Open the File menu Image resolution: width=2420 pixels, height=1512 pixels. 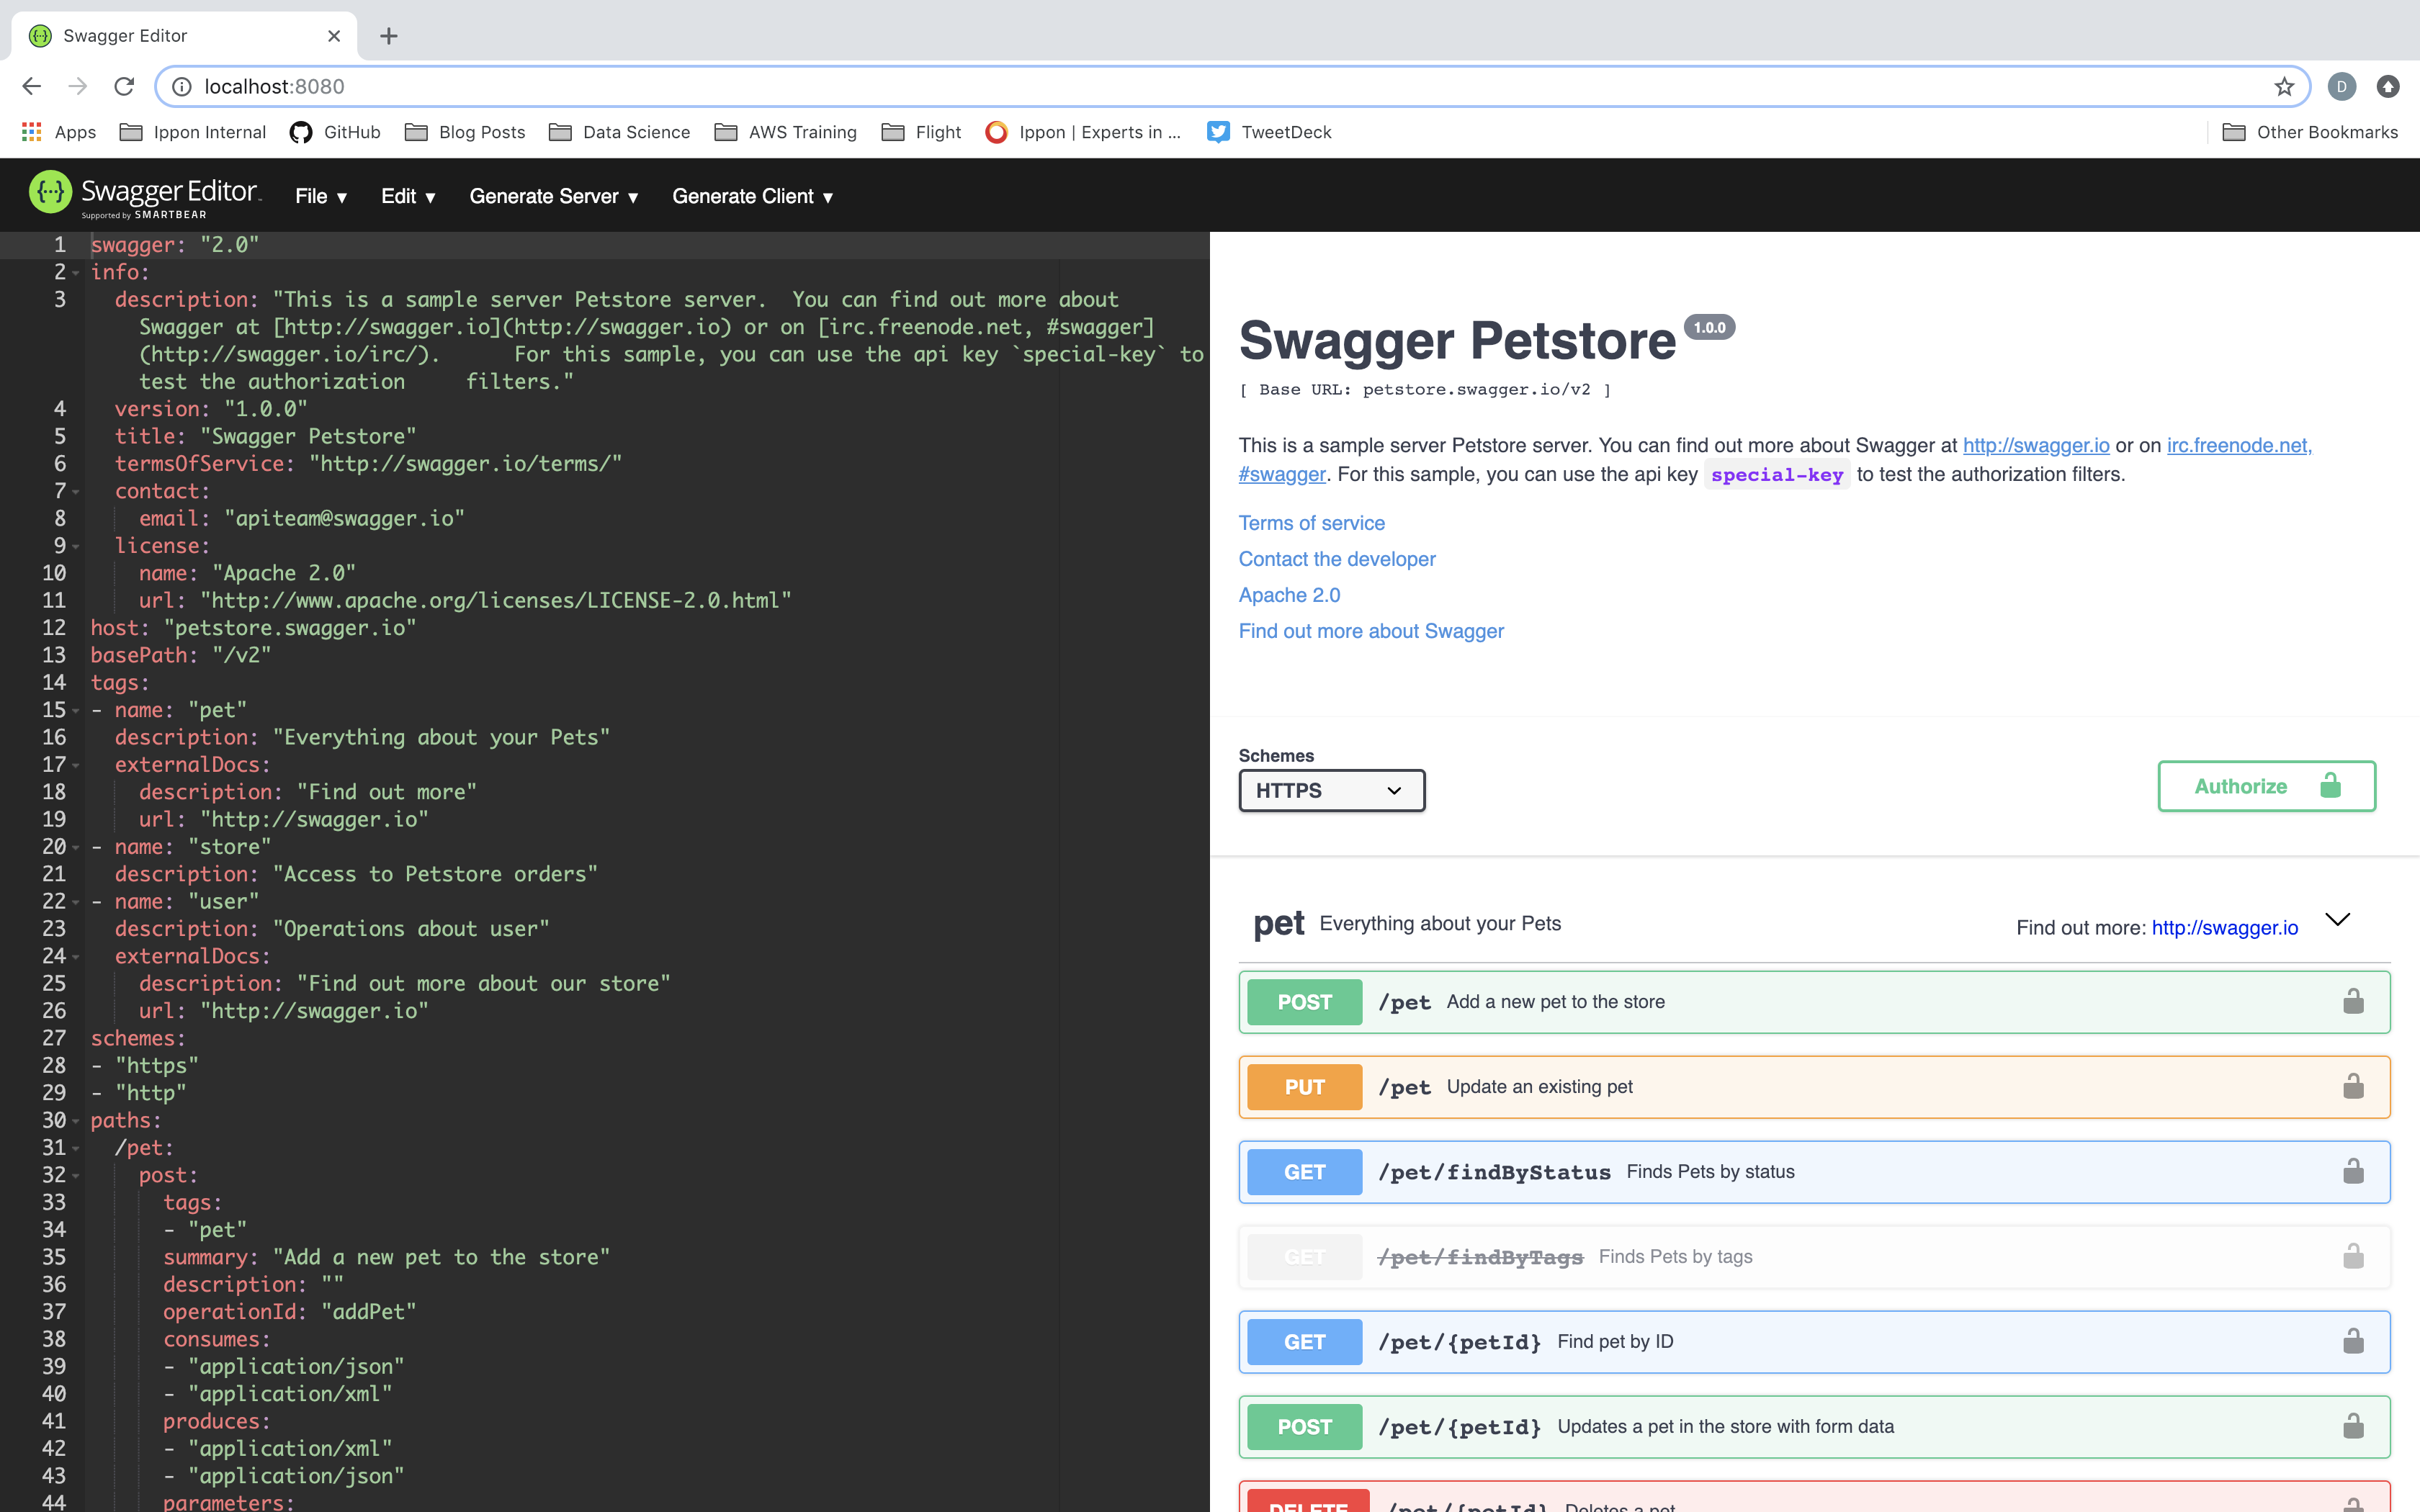[320, 197]
